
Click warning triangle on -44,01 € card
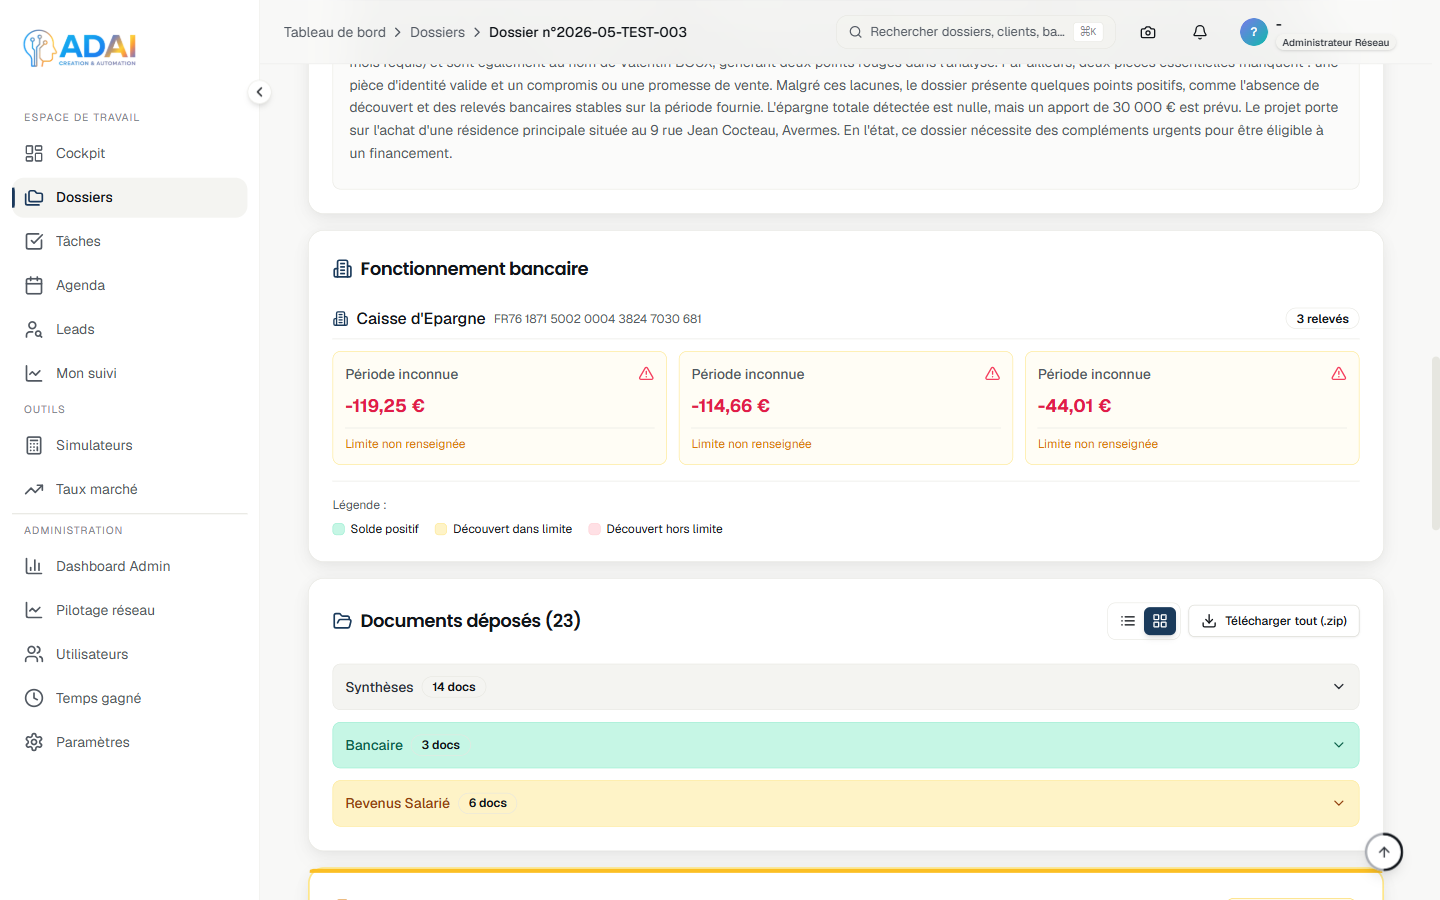pos(1339,374)
